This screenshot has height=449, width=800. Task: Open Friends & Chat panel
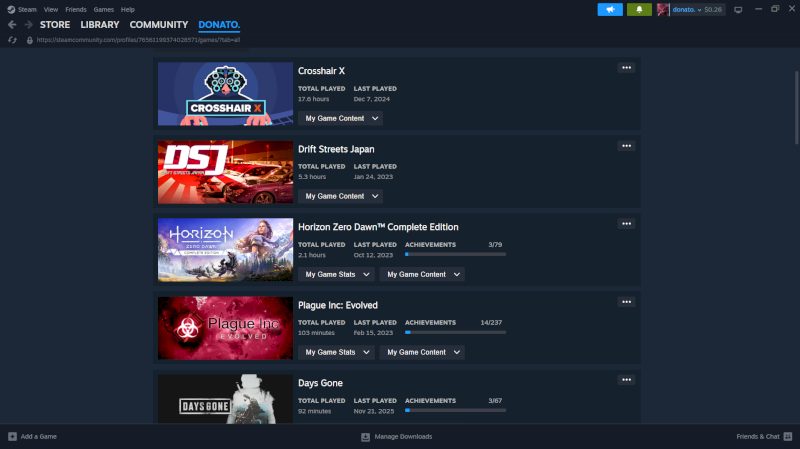click(x=762, y=437)
